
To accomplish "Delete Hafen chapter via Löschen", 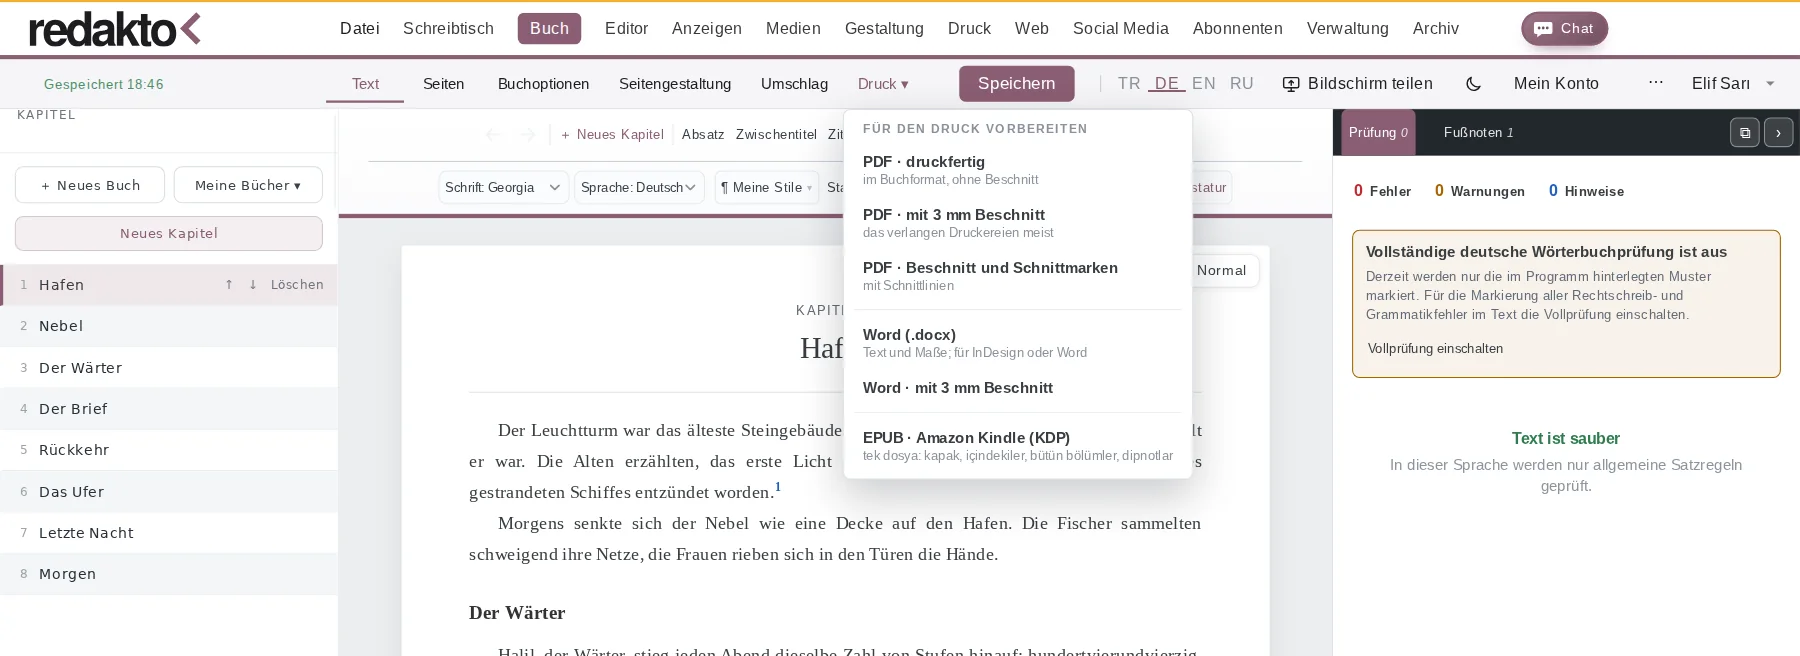I will pos(297,285).
